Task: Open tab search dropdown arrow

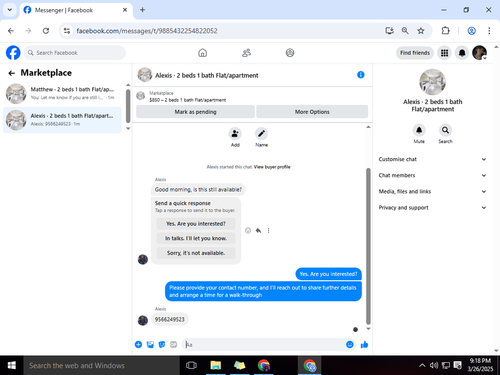Action: pos(10,10)
